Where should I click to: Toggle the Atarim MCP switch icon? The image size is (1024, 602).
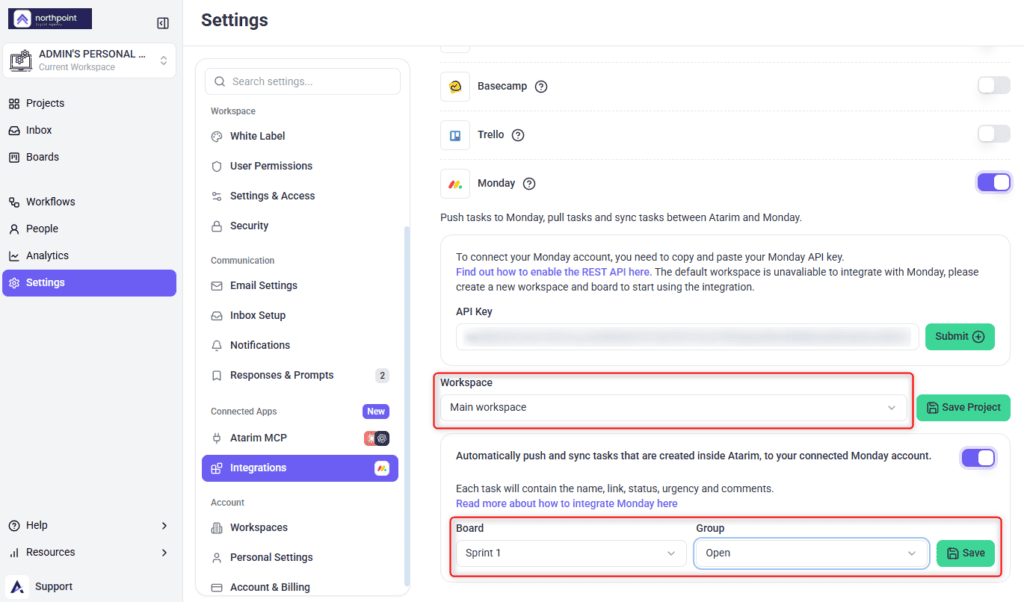[377, 438]
